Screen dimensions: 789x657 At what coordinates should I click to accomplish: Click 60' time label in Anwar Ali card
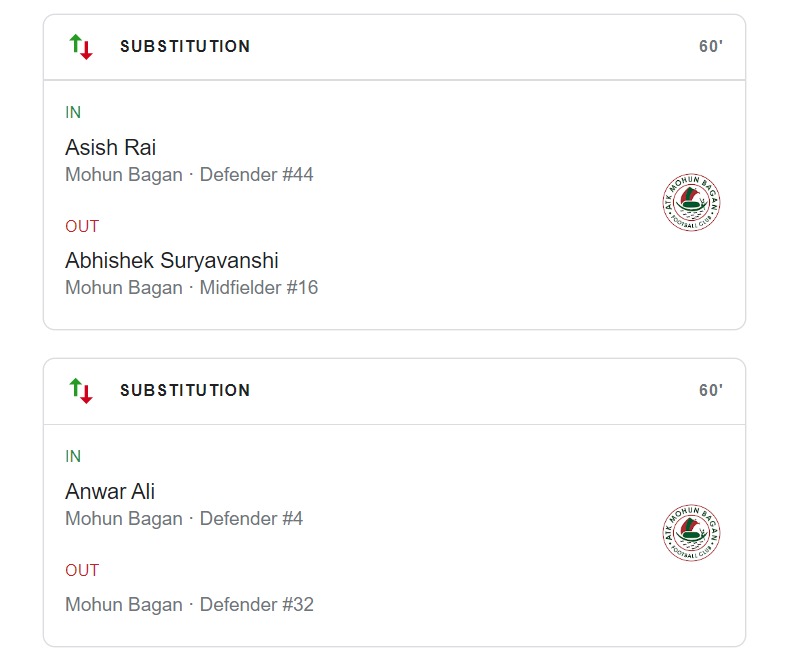click(x=710, y=391)
